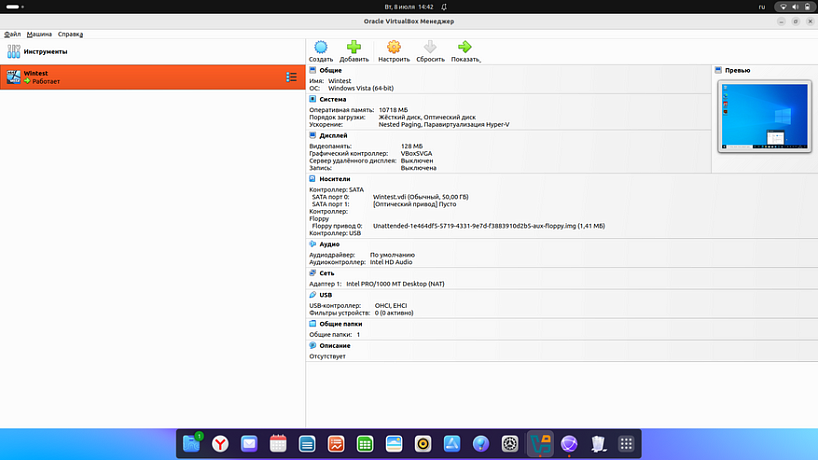Open the Wintest machine tools list icon

click(291, 77)
